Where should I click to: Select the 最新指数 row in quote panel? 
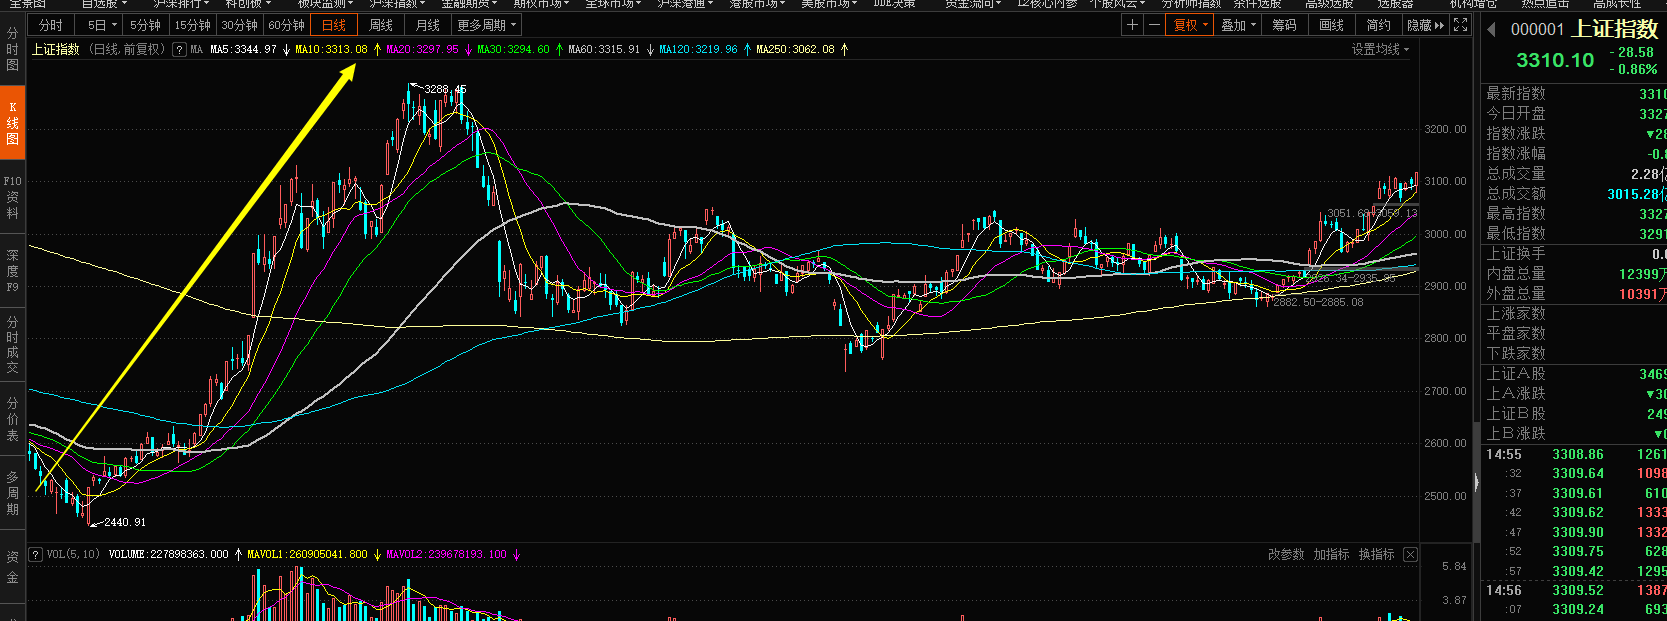click(1574, 93)
